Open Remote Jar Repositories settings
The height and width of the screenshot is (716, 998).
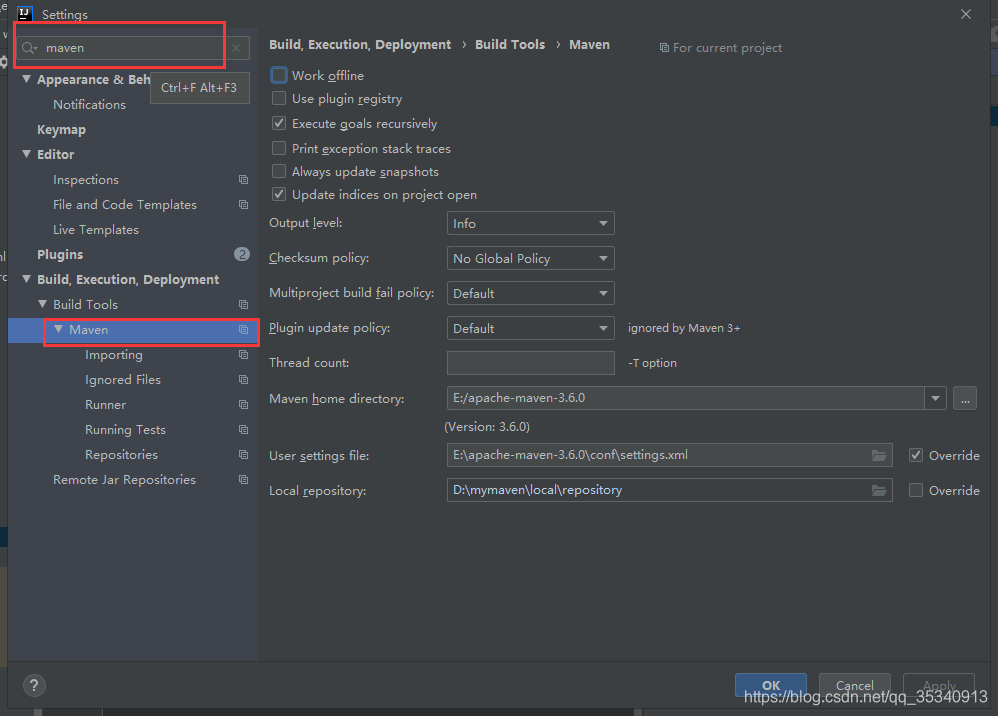124,479
